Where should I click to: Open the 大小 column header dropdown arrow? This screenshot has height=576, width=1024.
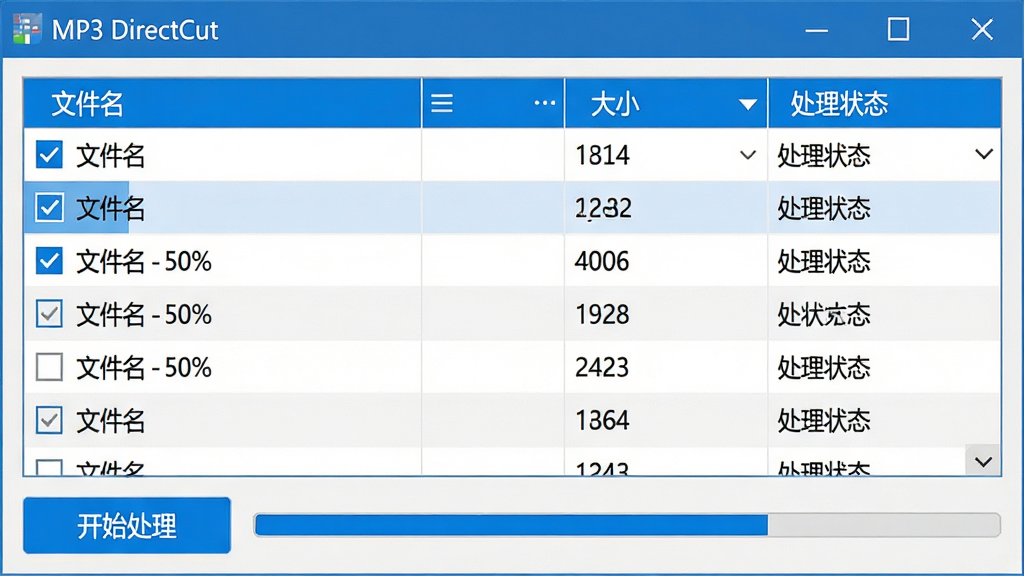748,104
